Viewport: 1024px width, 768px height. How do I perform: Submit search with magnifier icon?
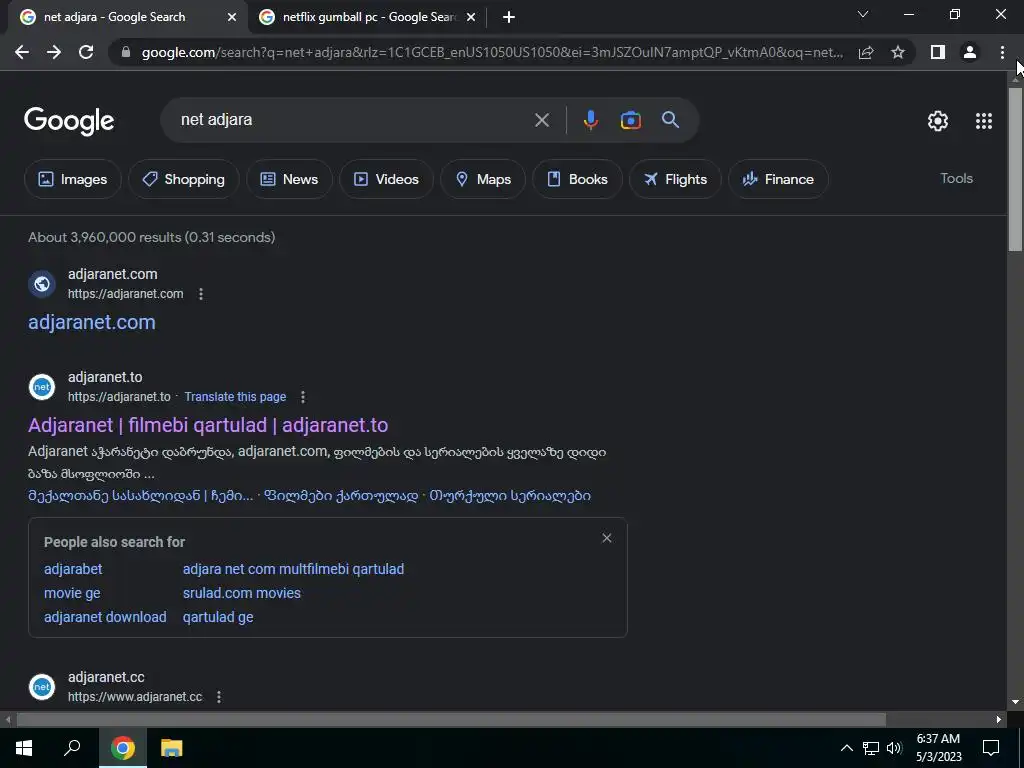[x=670, y=120]
